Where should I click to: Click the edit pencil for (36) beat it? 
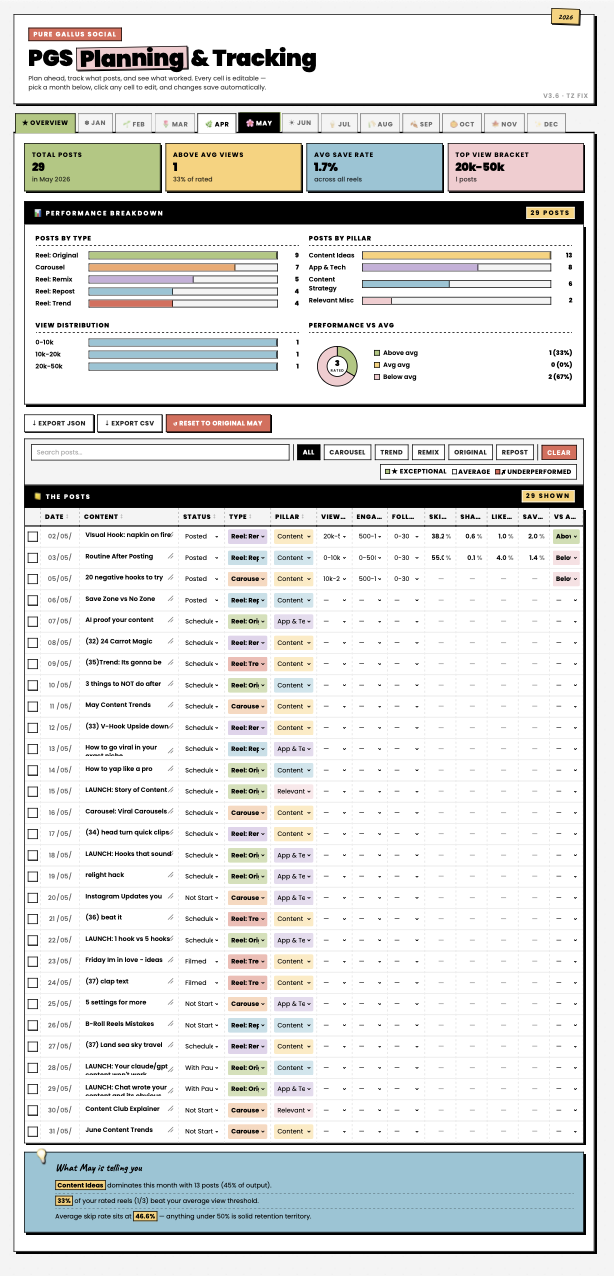(171, 918)
